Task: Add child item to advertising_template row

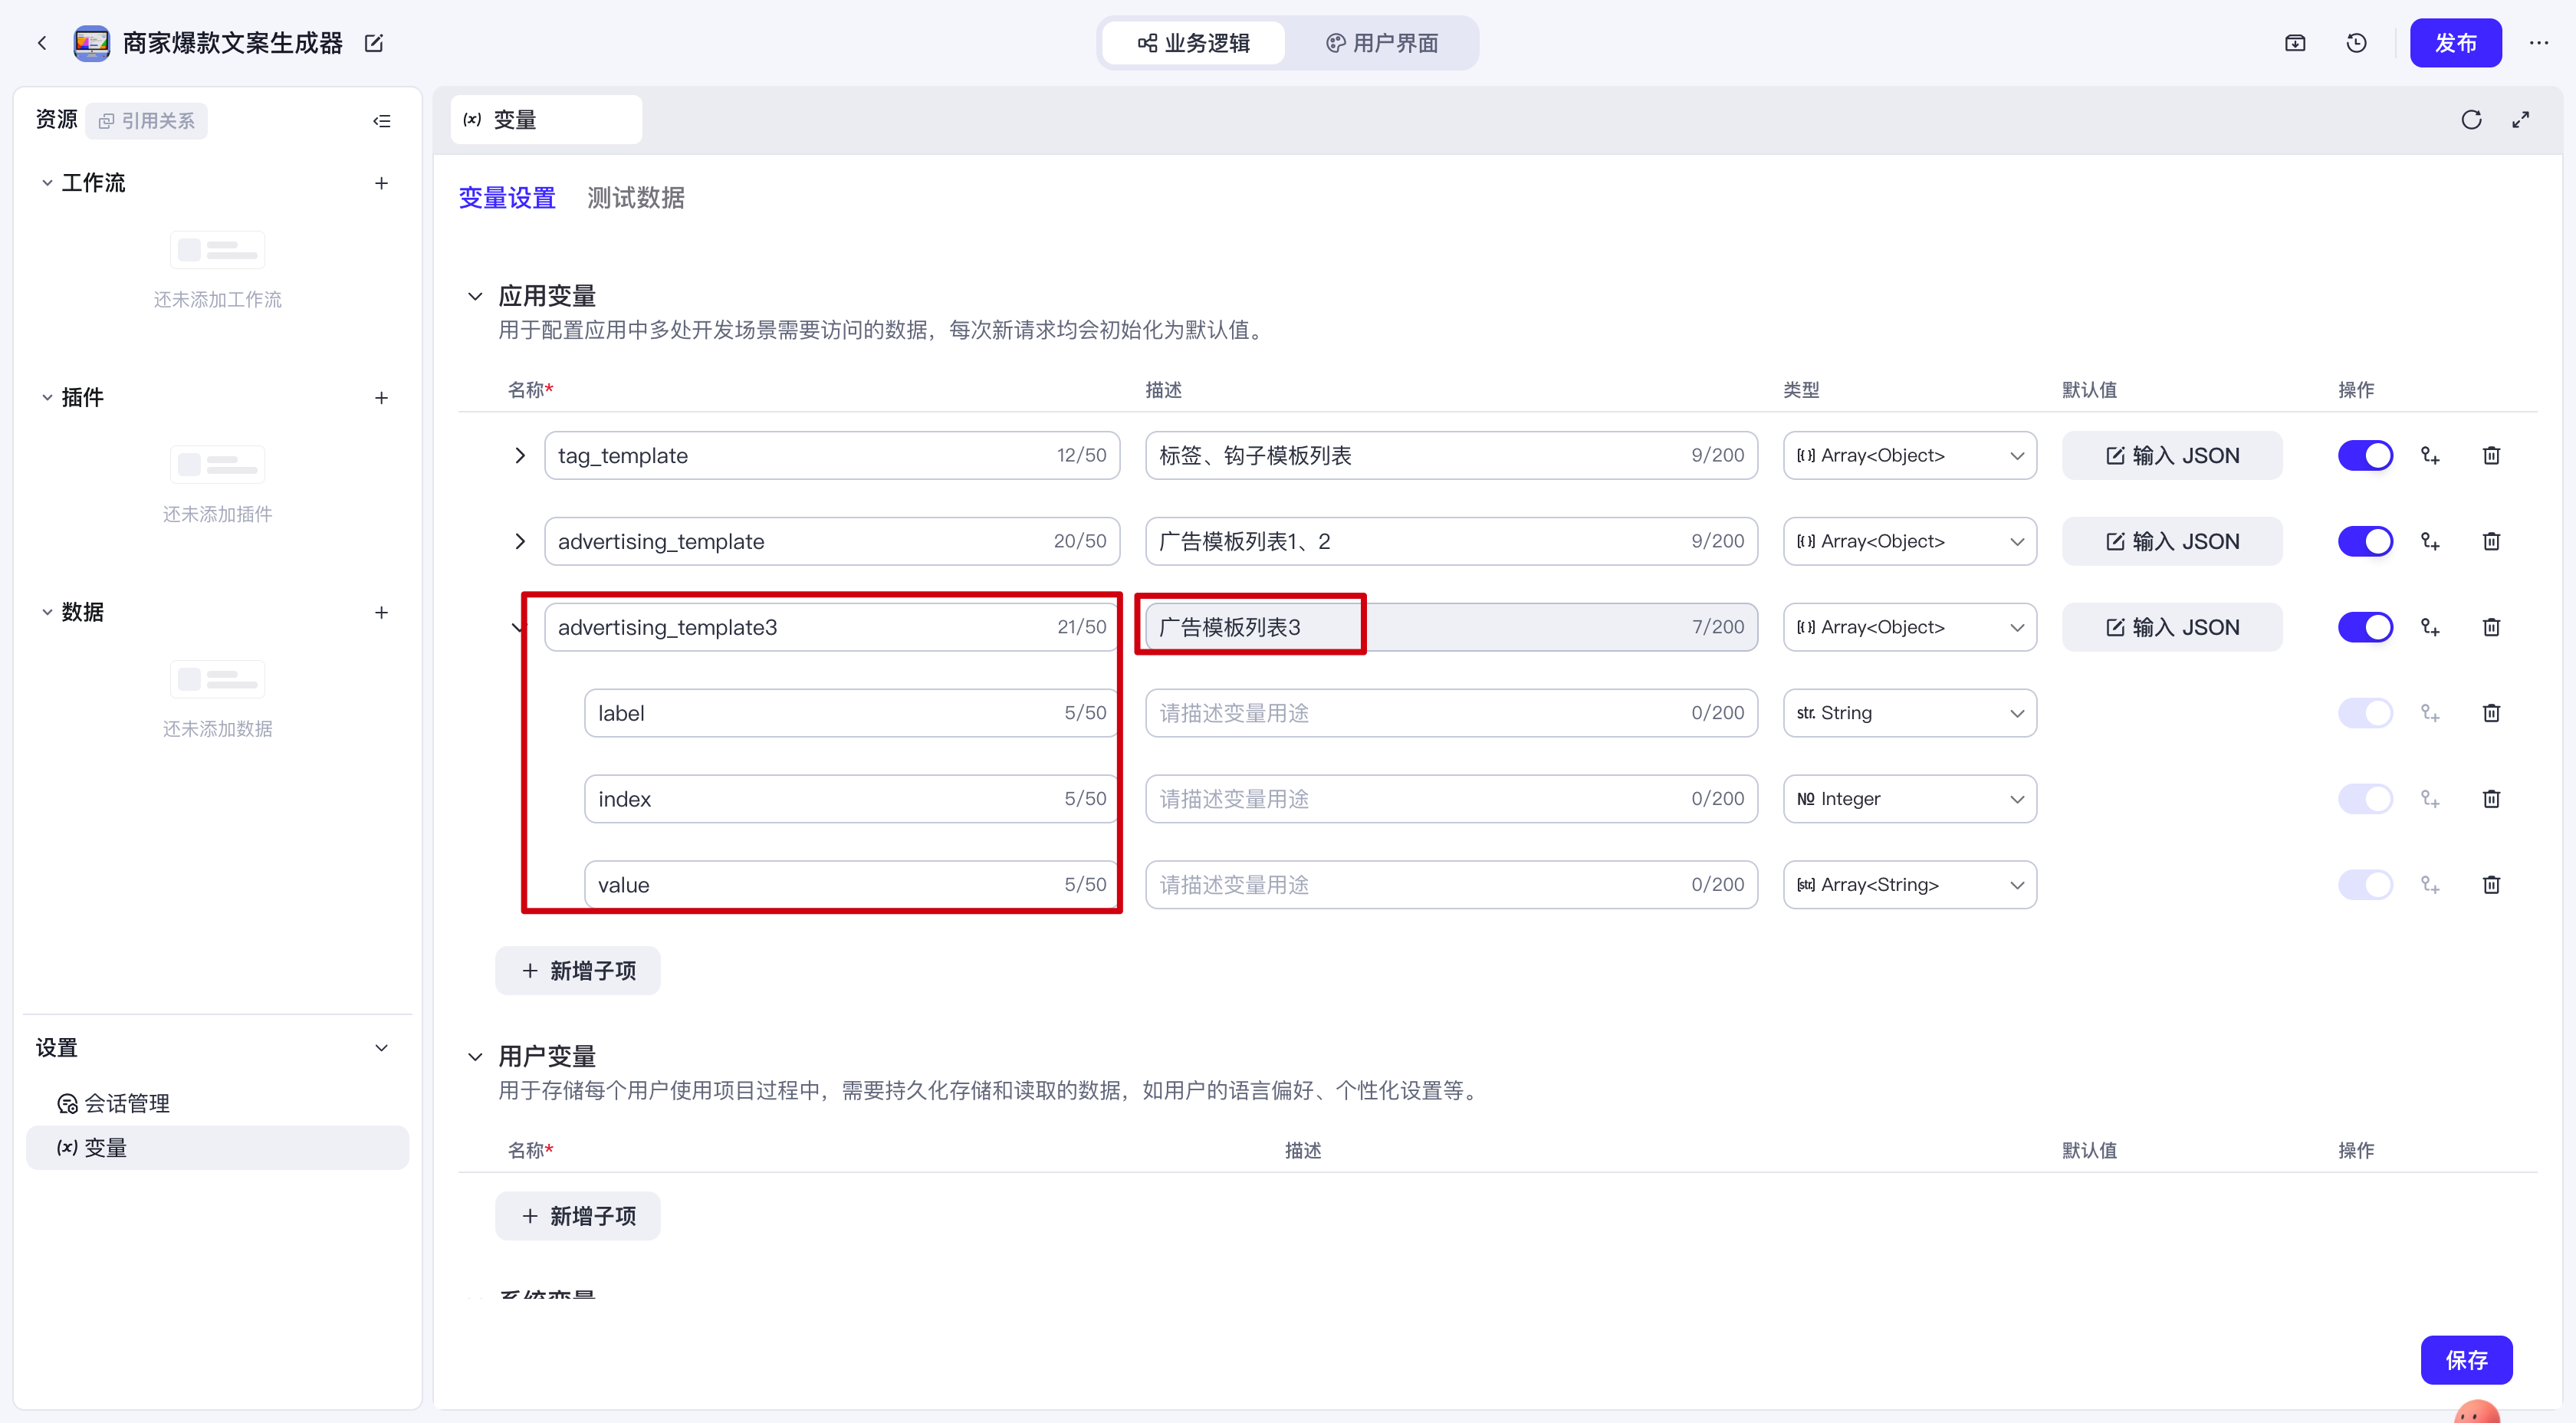Action: click(x=2430, y=542)
